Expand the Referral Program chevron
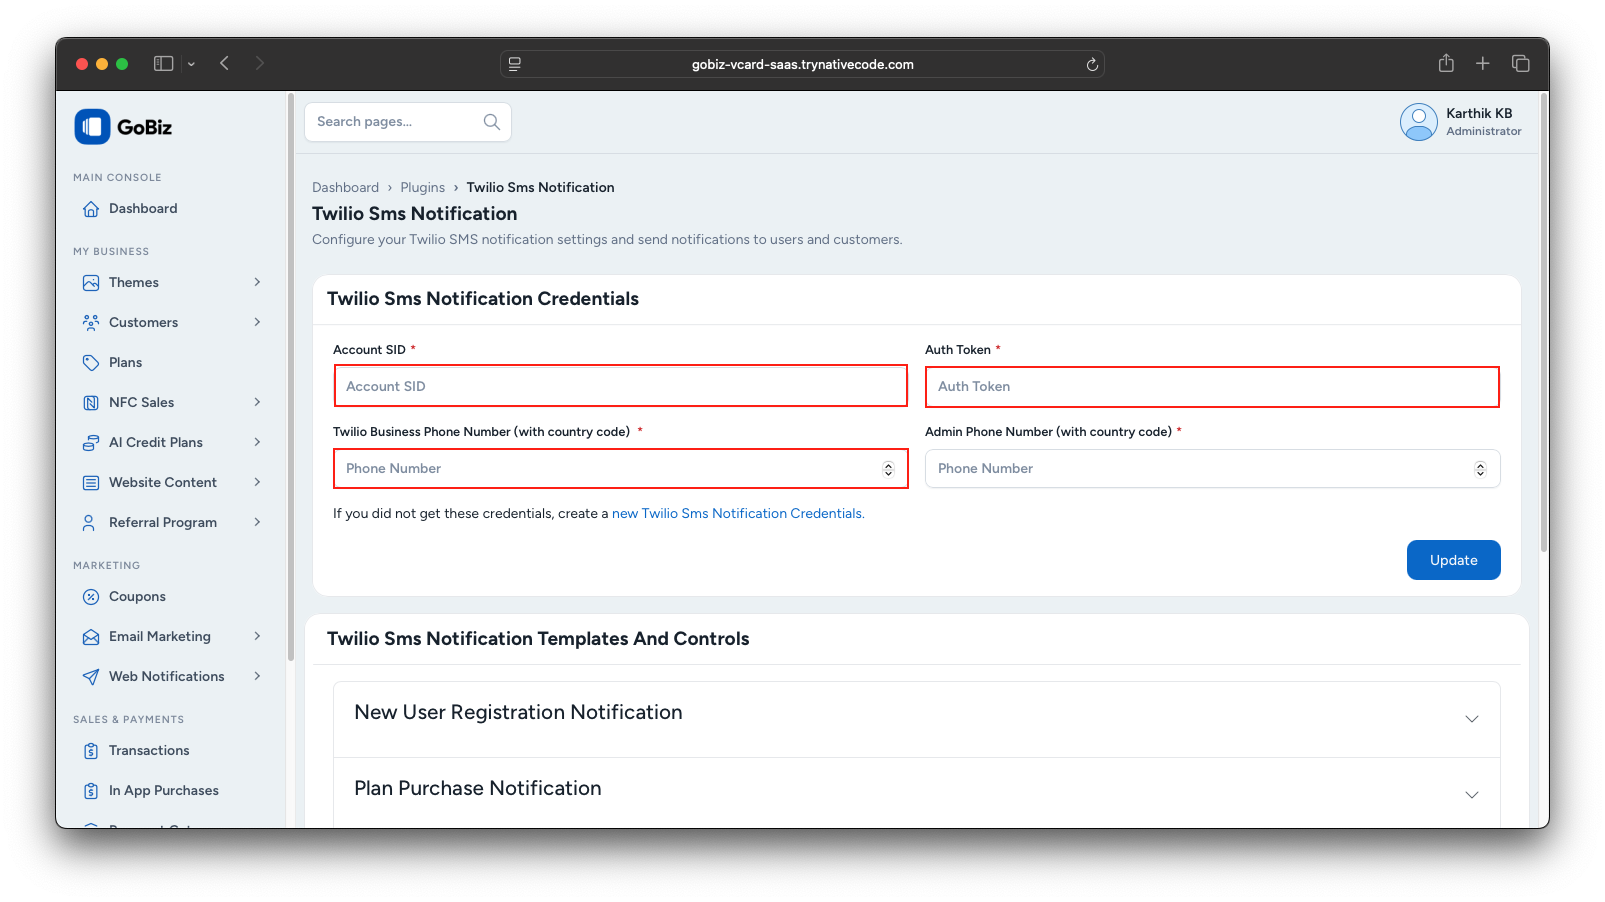 [x=257, y=523]
